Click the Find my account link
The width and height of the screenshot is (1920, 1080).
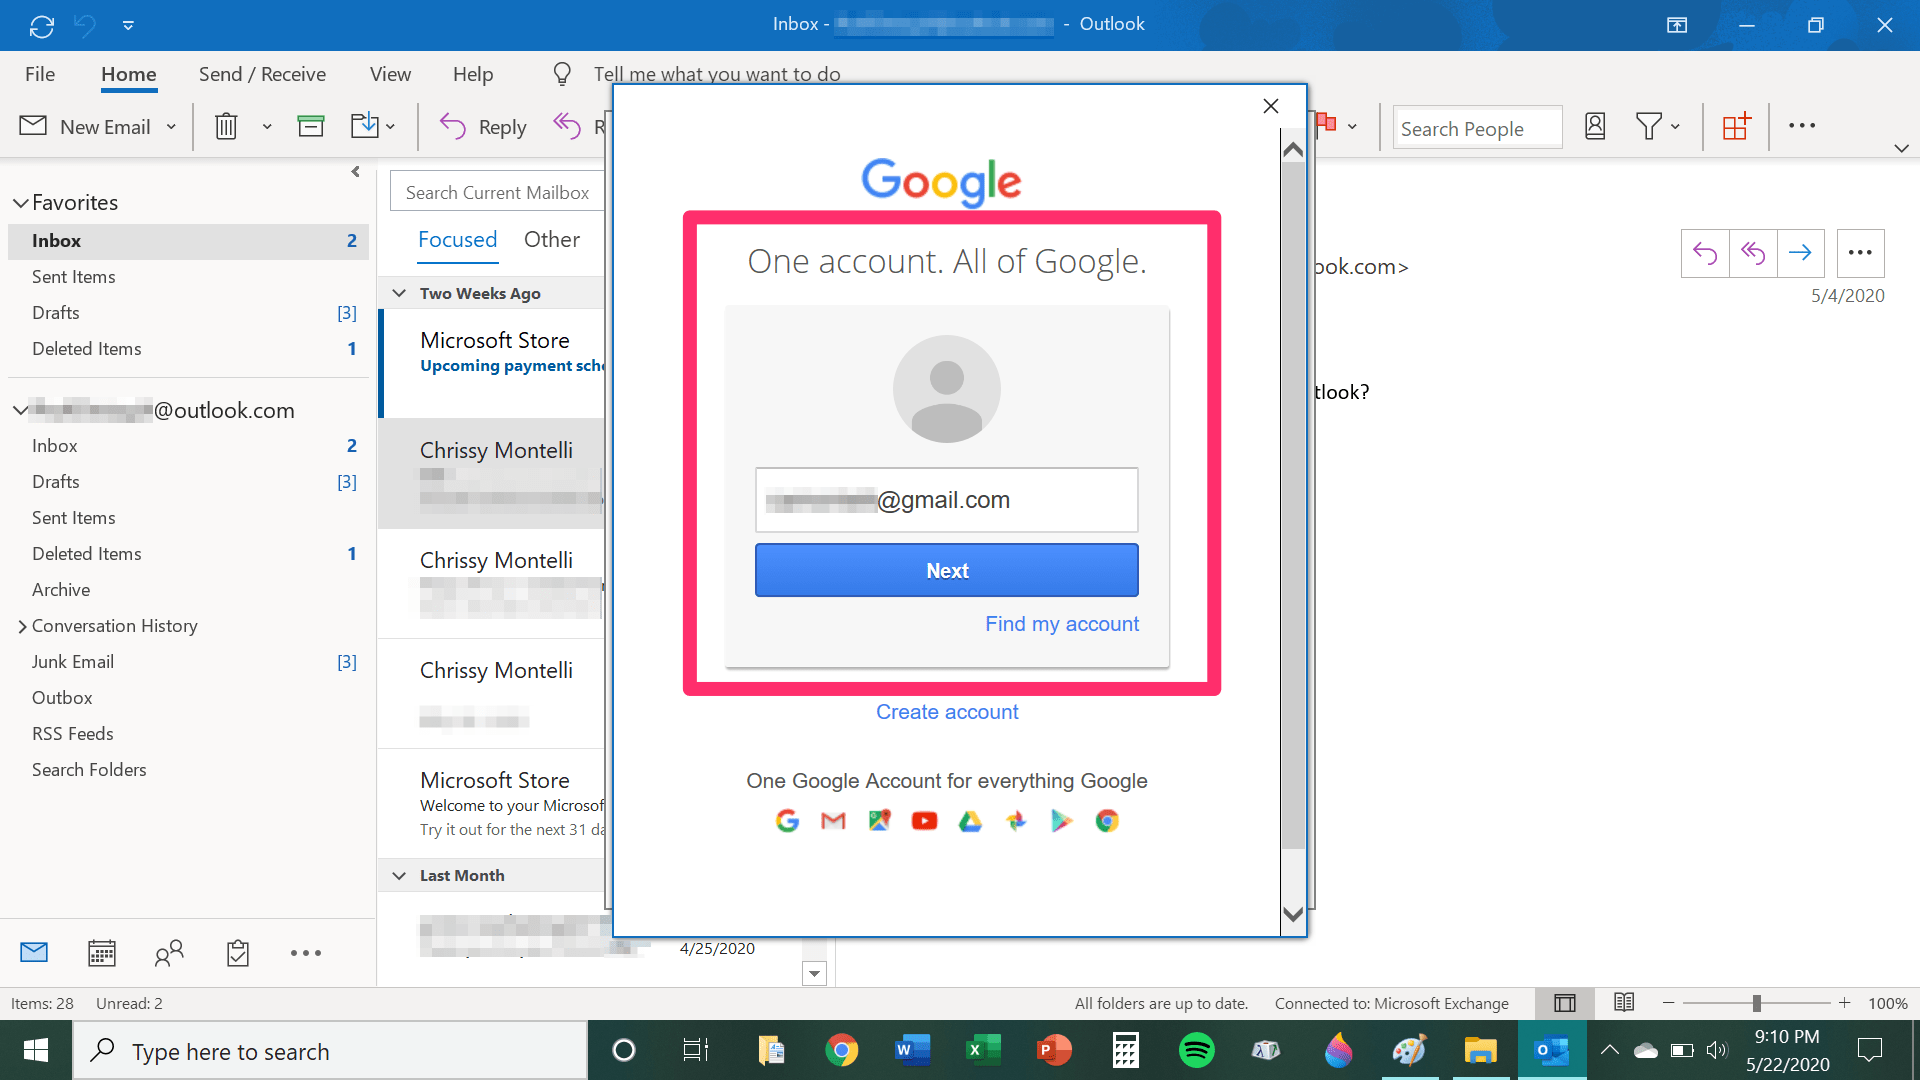point(1061,624)
